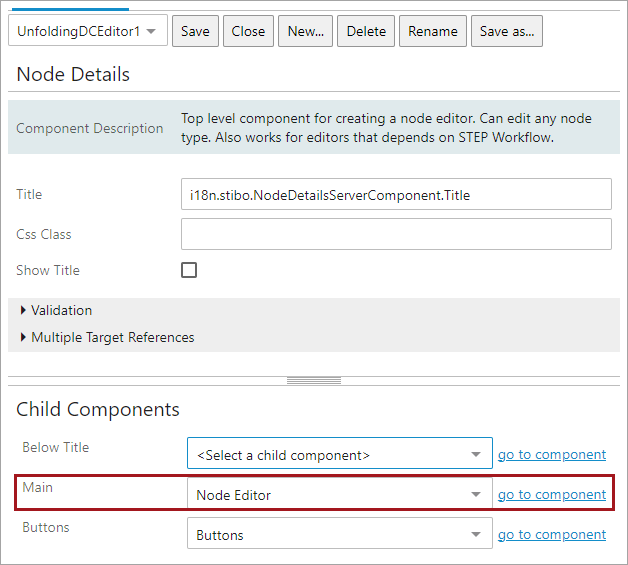The width and height of the screenshot is (628, 565).
Task: Open the Below Title child component dropdown
Action: click(339, 455)
